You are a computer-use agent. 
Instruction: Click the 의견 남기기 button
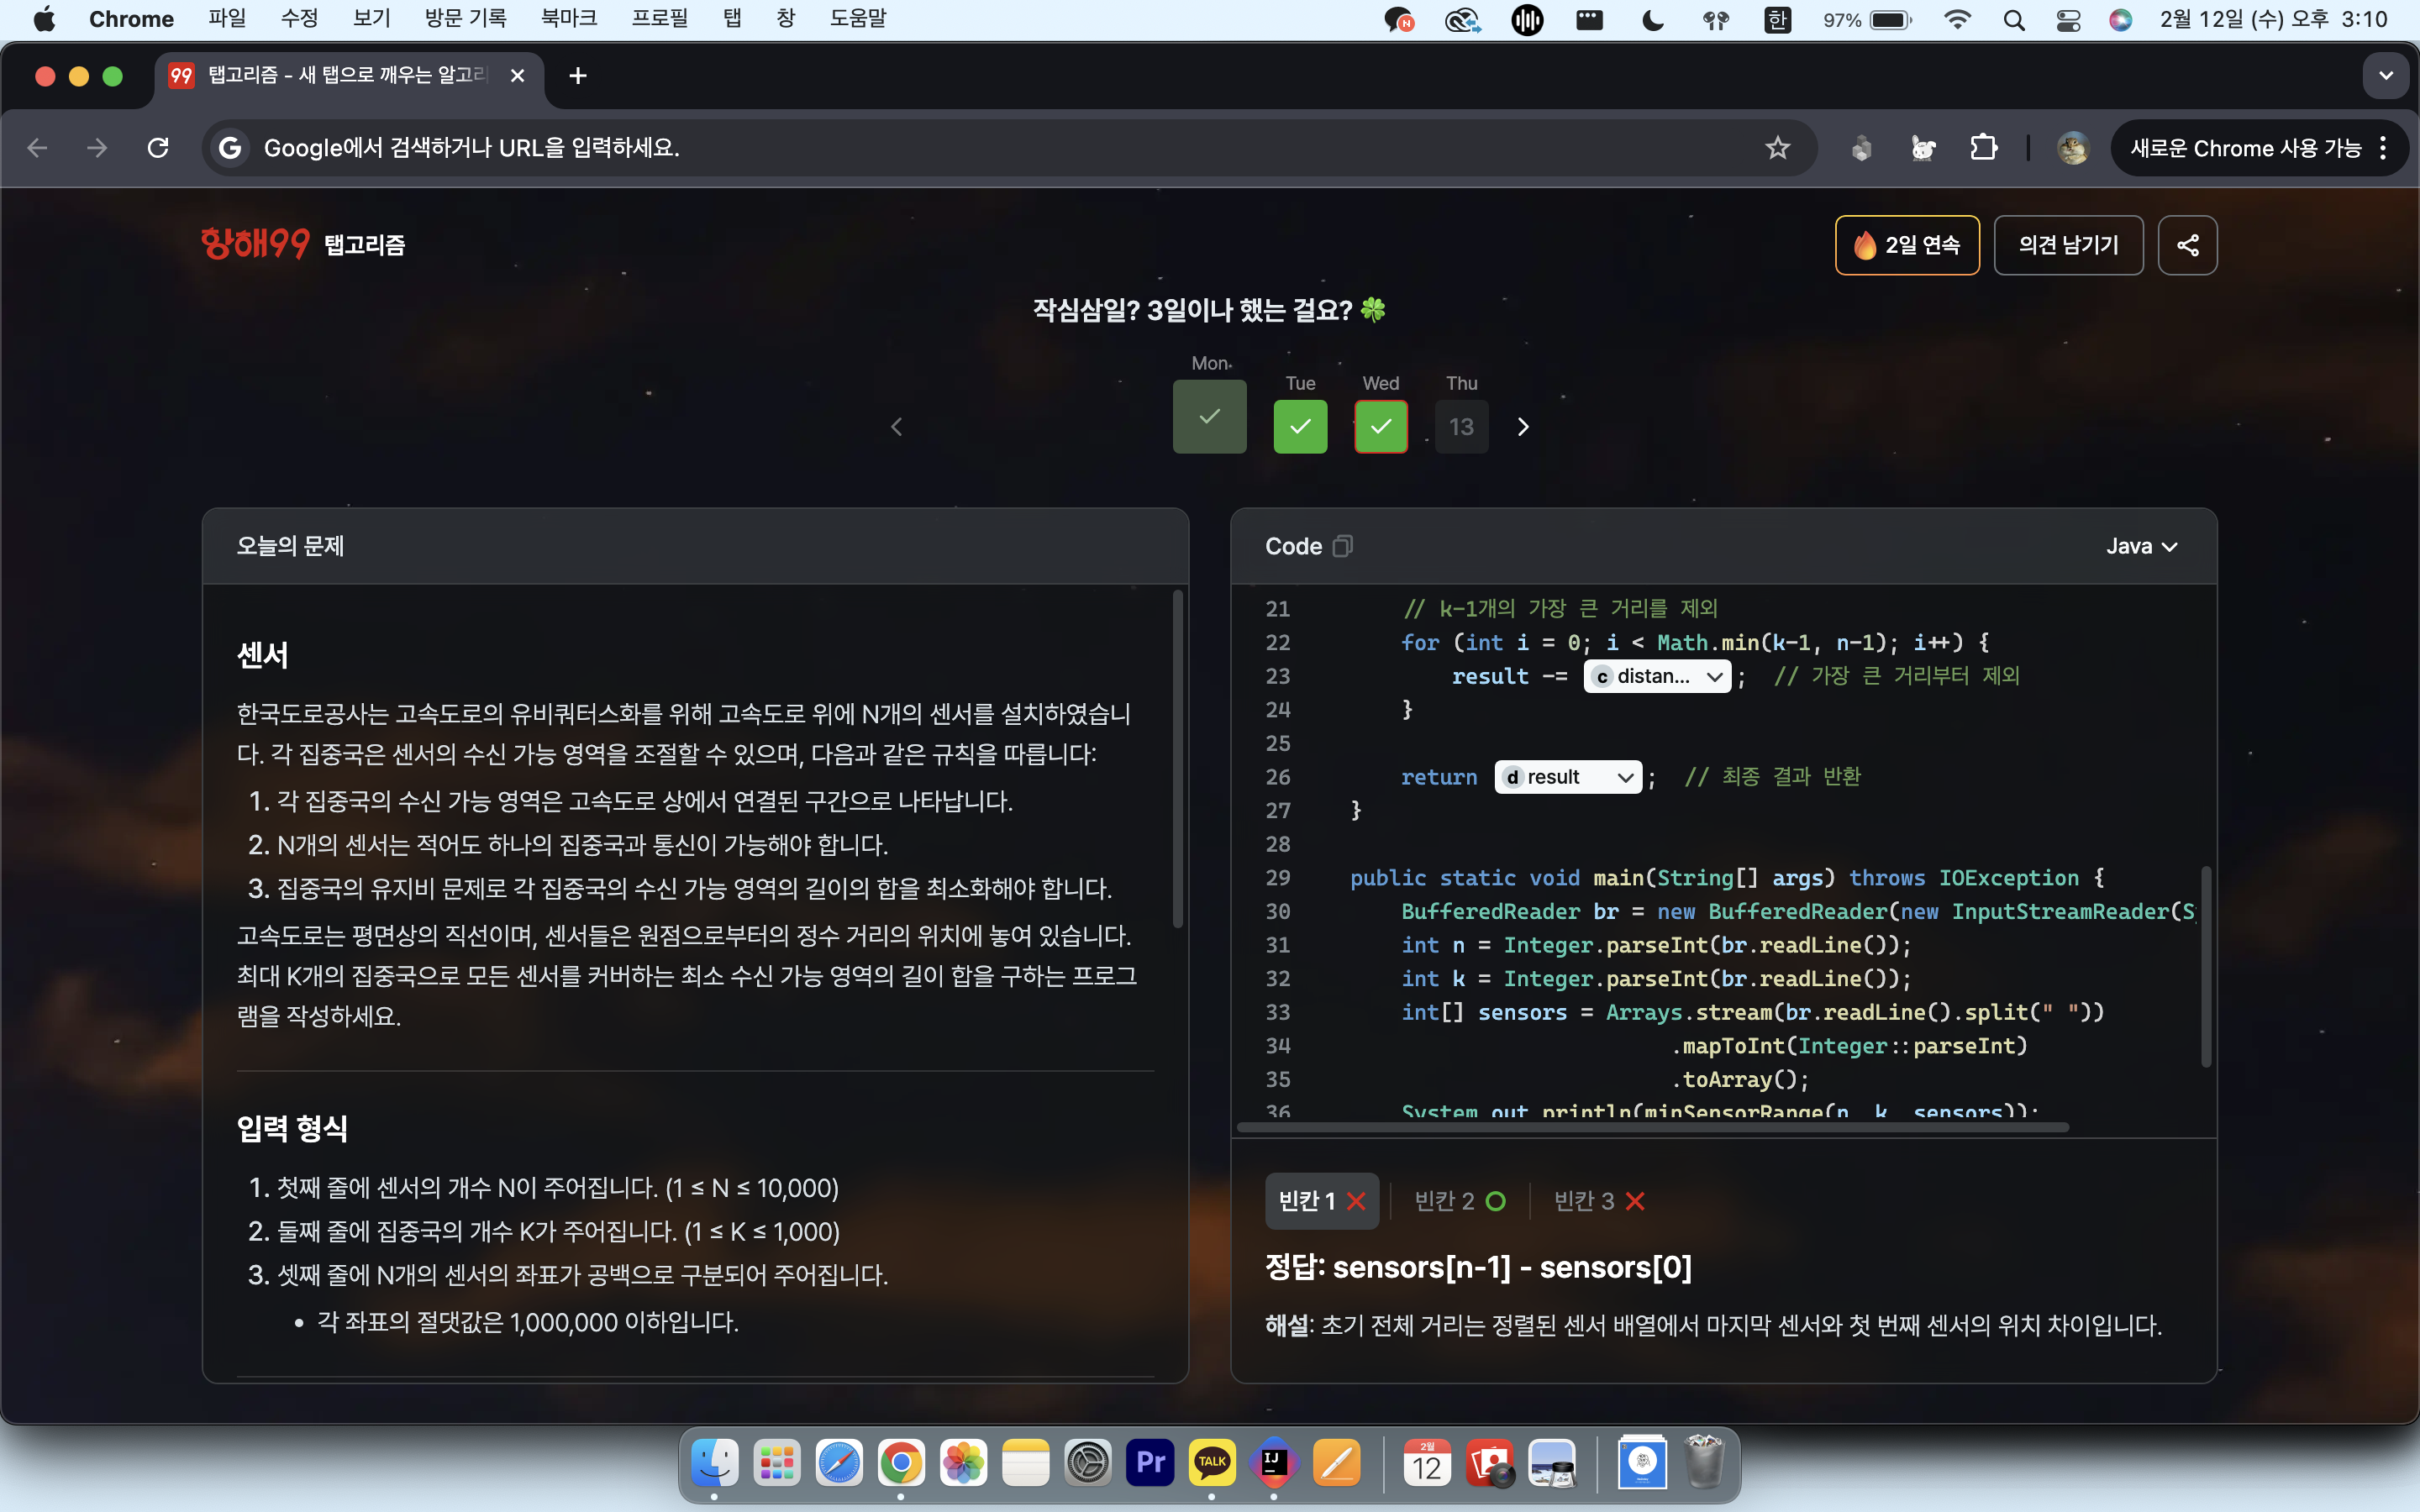click(2068, 245)
